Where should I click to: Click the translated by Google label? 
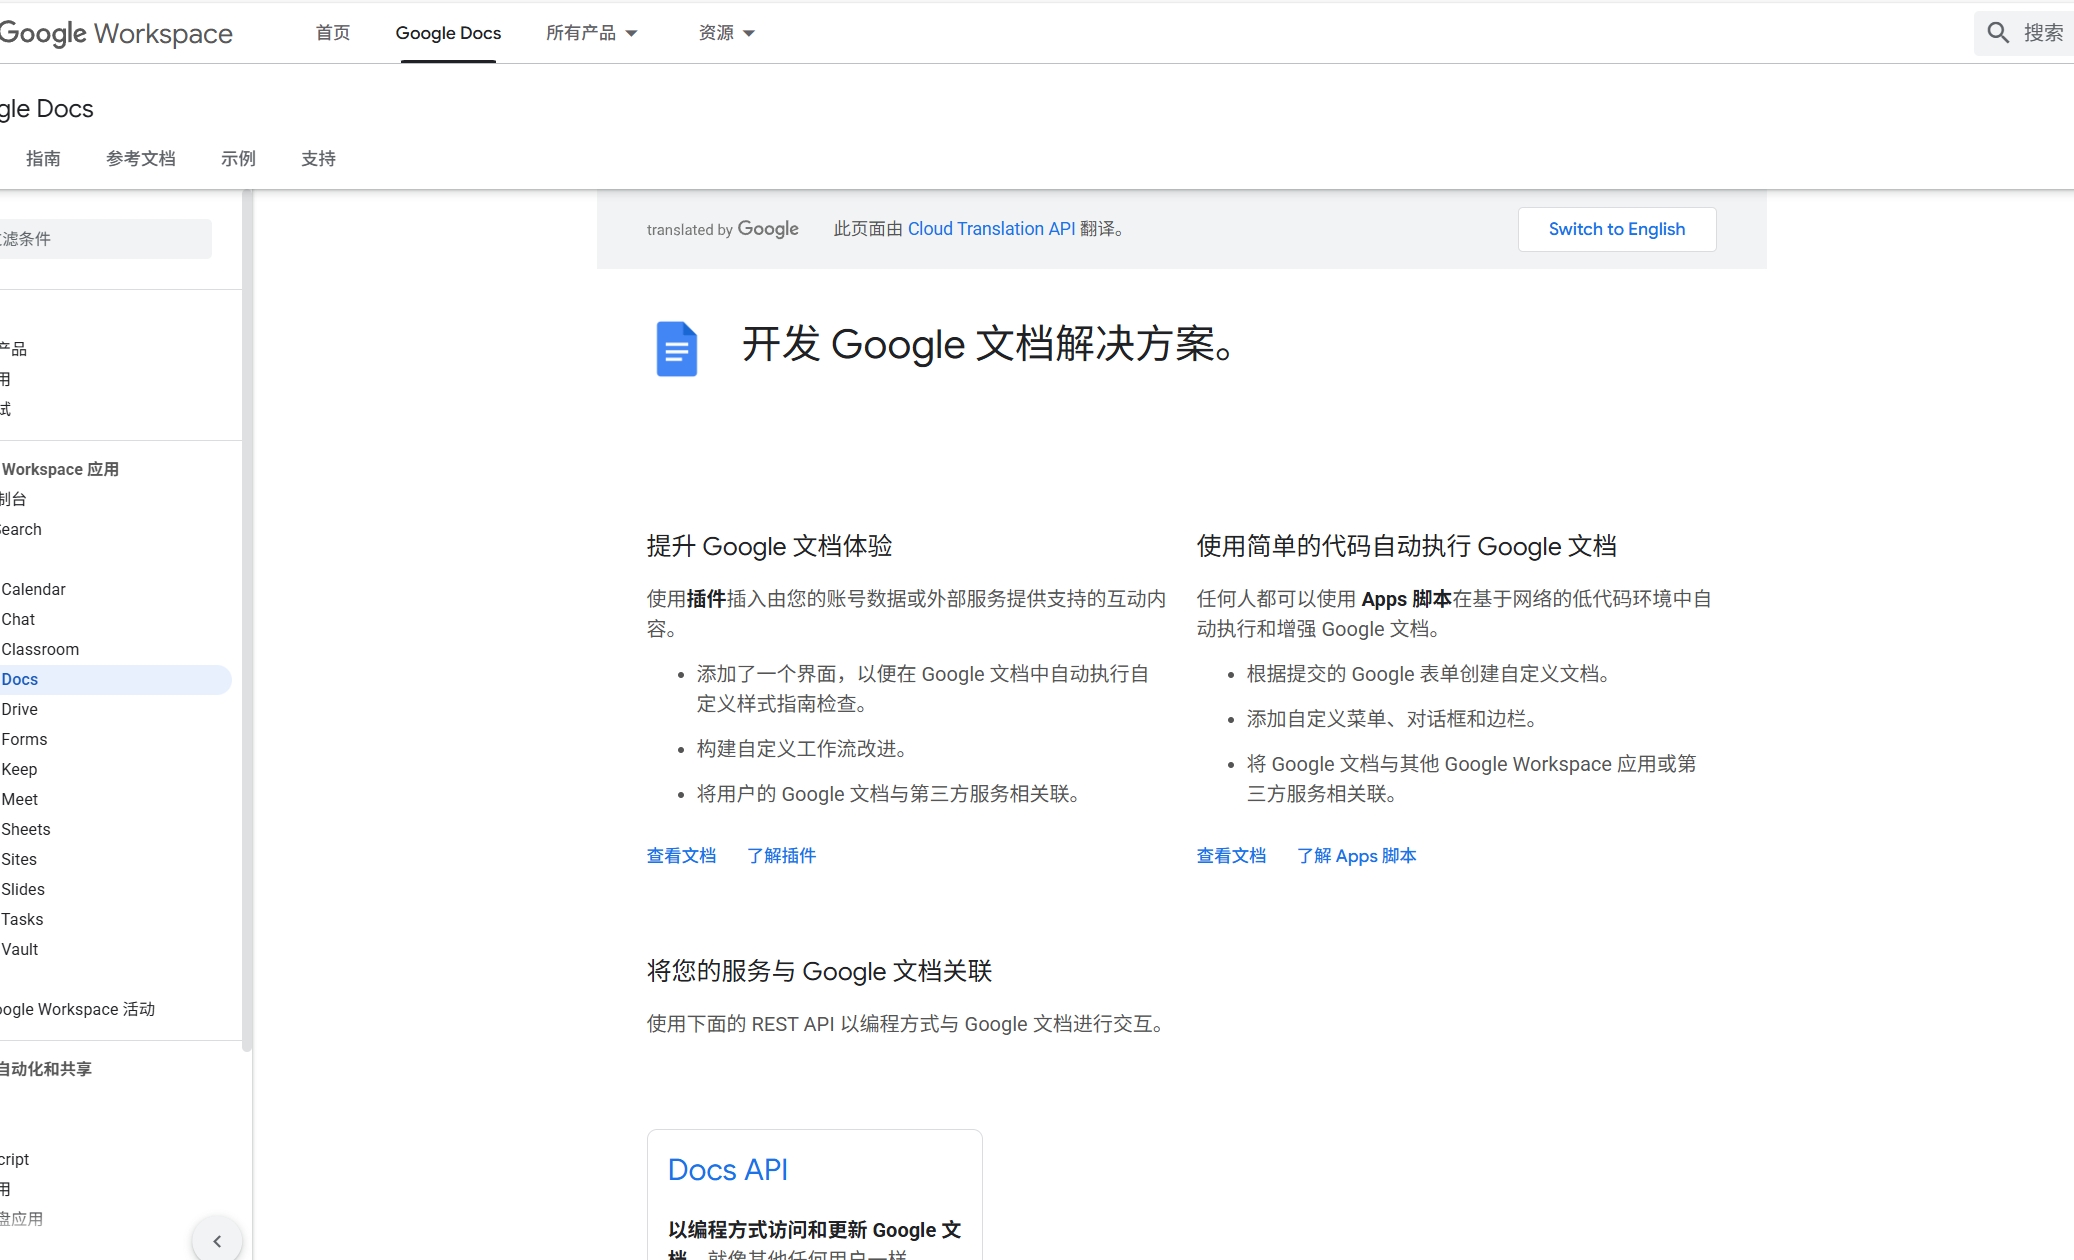point(722,229)
